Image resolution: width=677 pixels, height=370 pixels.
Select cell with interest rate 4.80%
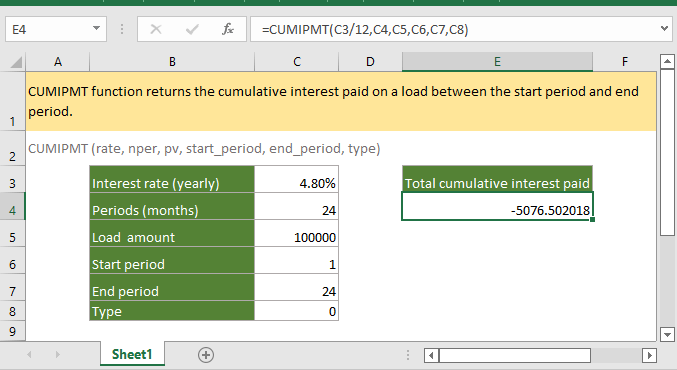[296, 183]
